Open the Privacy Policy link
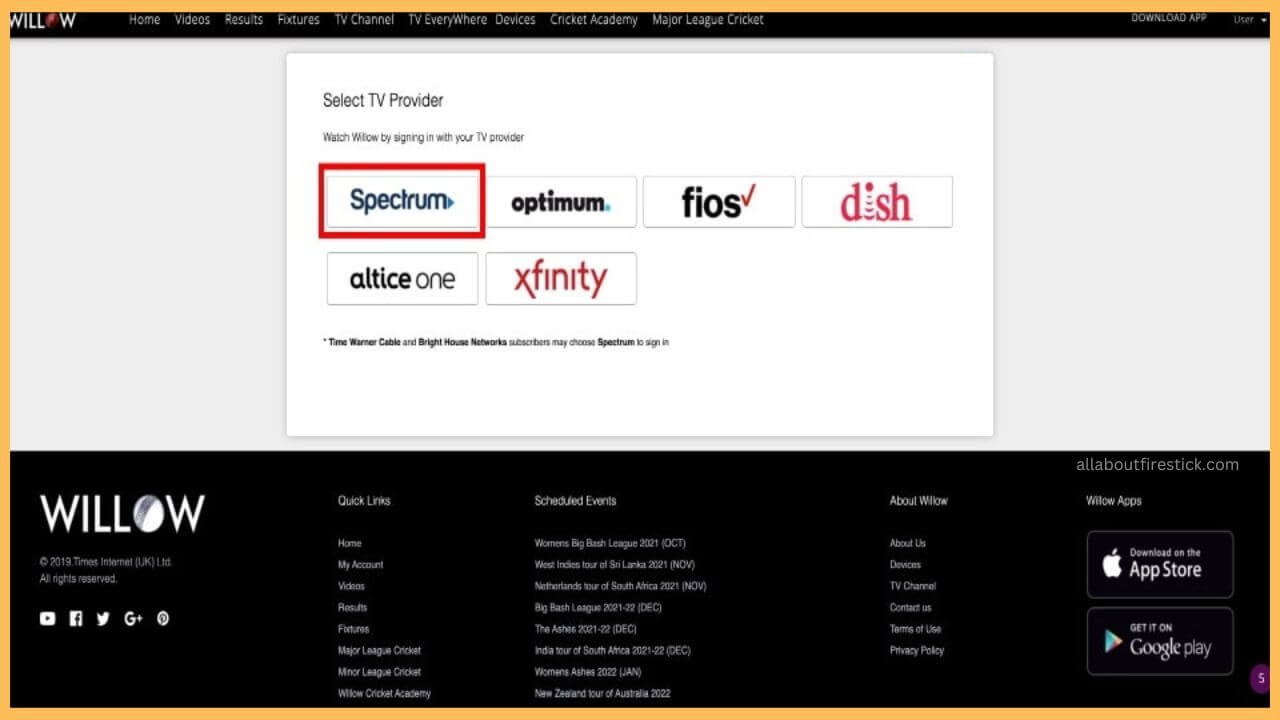The height and width of the screenshot is (720, 1280). pos(916,650)
